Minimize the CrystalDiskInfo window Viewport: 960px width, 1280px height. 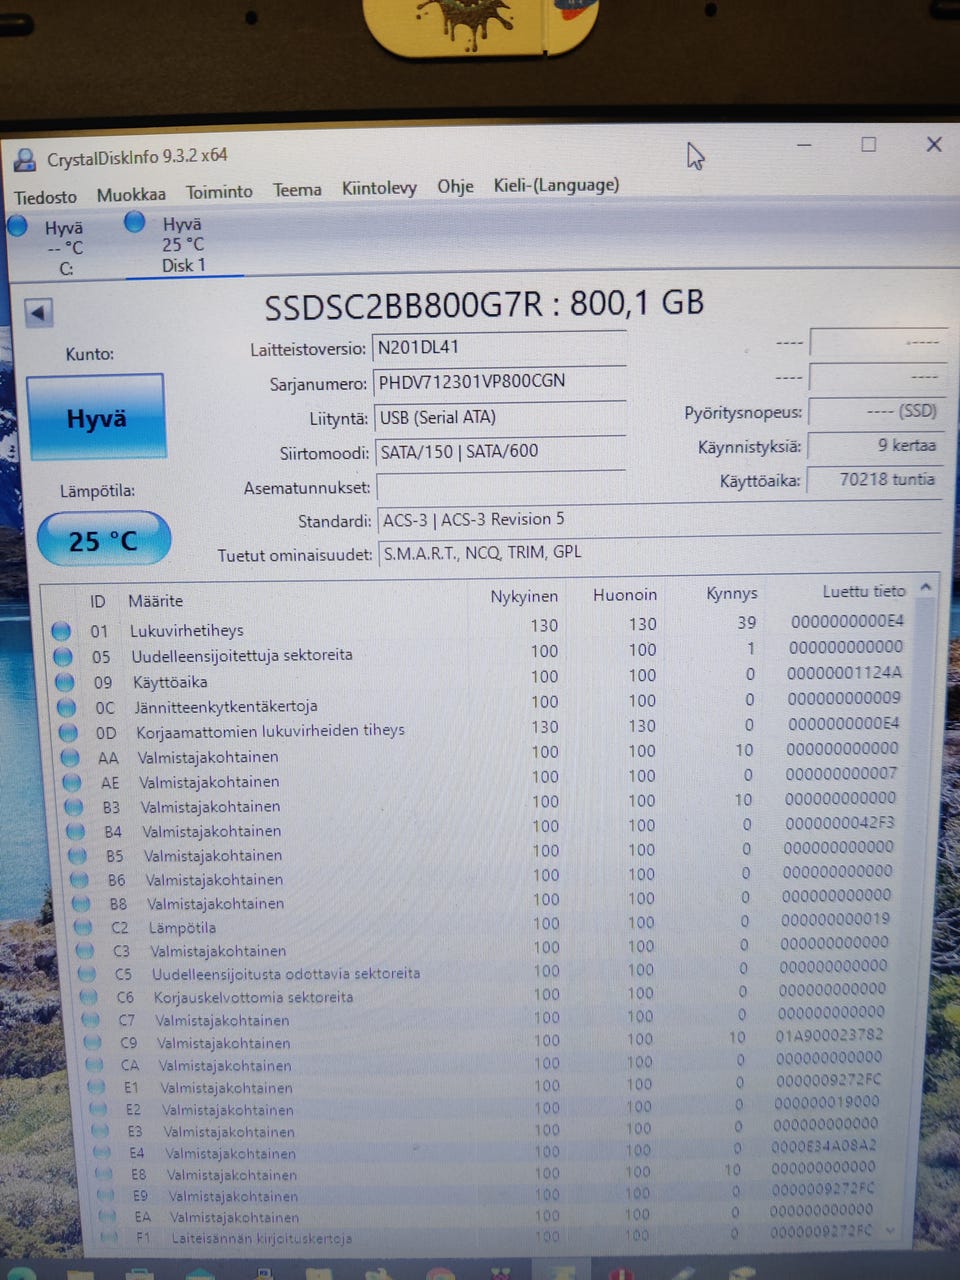(x=804, y=146)
